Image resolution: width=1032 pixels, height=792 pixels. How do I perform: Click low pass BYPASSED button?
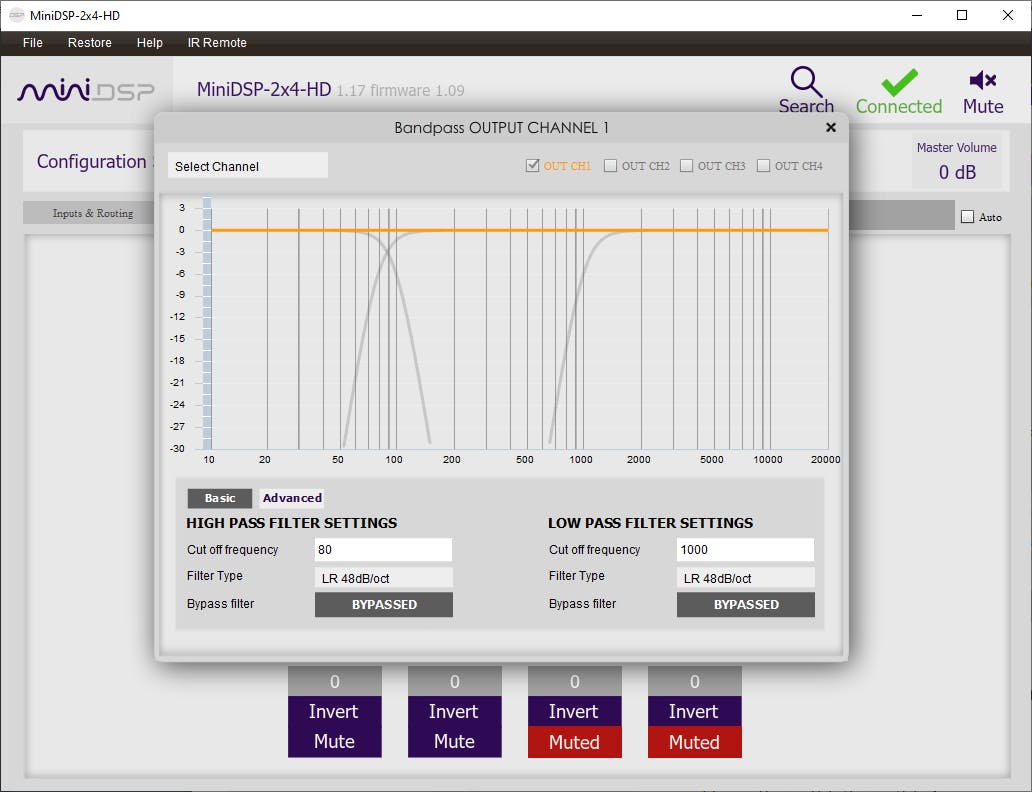point(745,605)
